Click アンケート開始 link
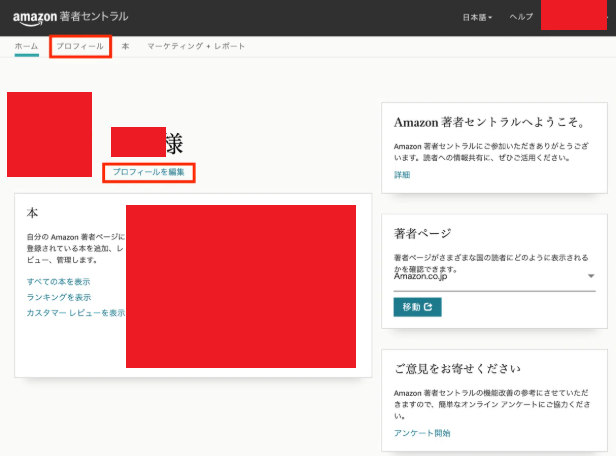 pyautogui.click(x=422, y=433)
